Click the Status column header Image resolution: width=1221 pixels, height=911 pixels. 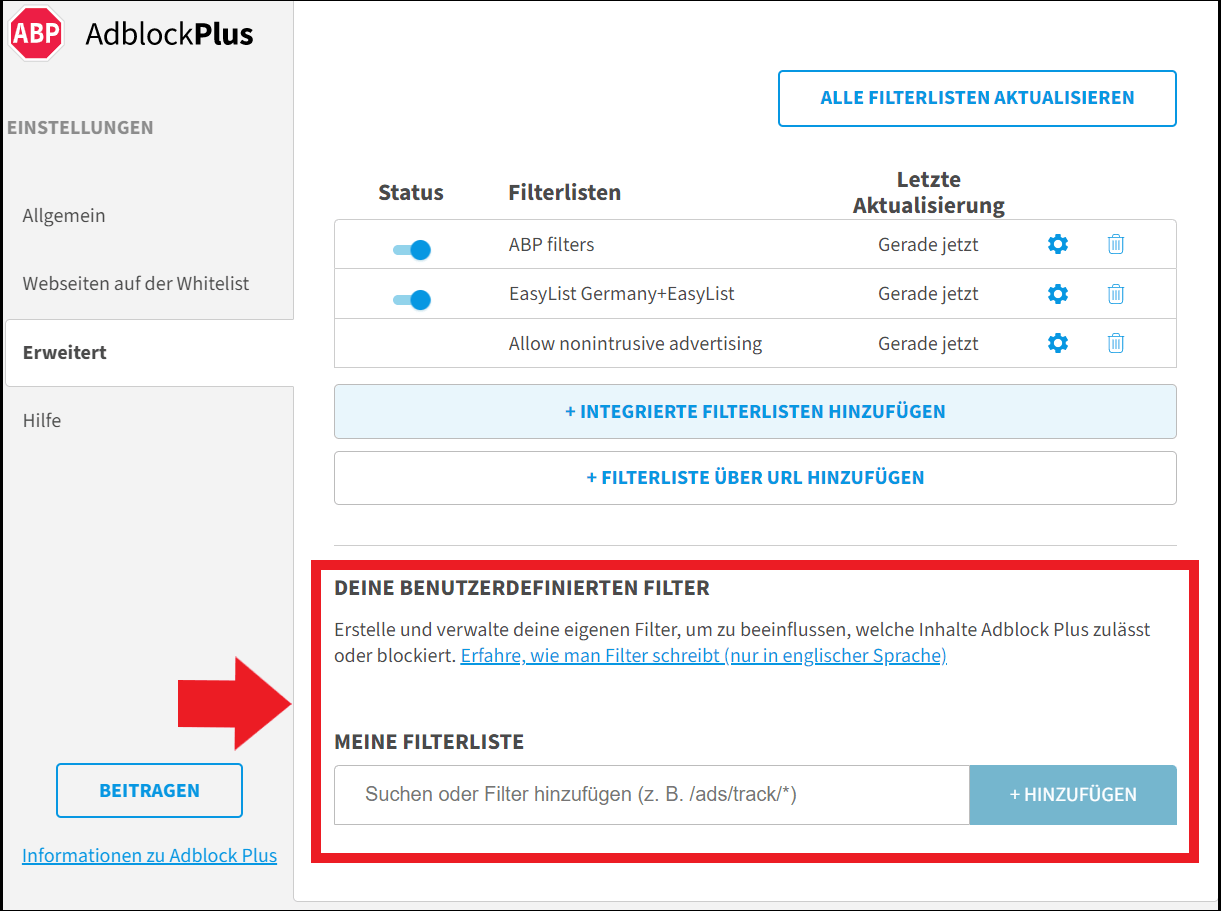point(411,192)
